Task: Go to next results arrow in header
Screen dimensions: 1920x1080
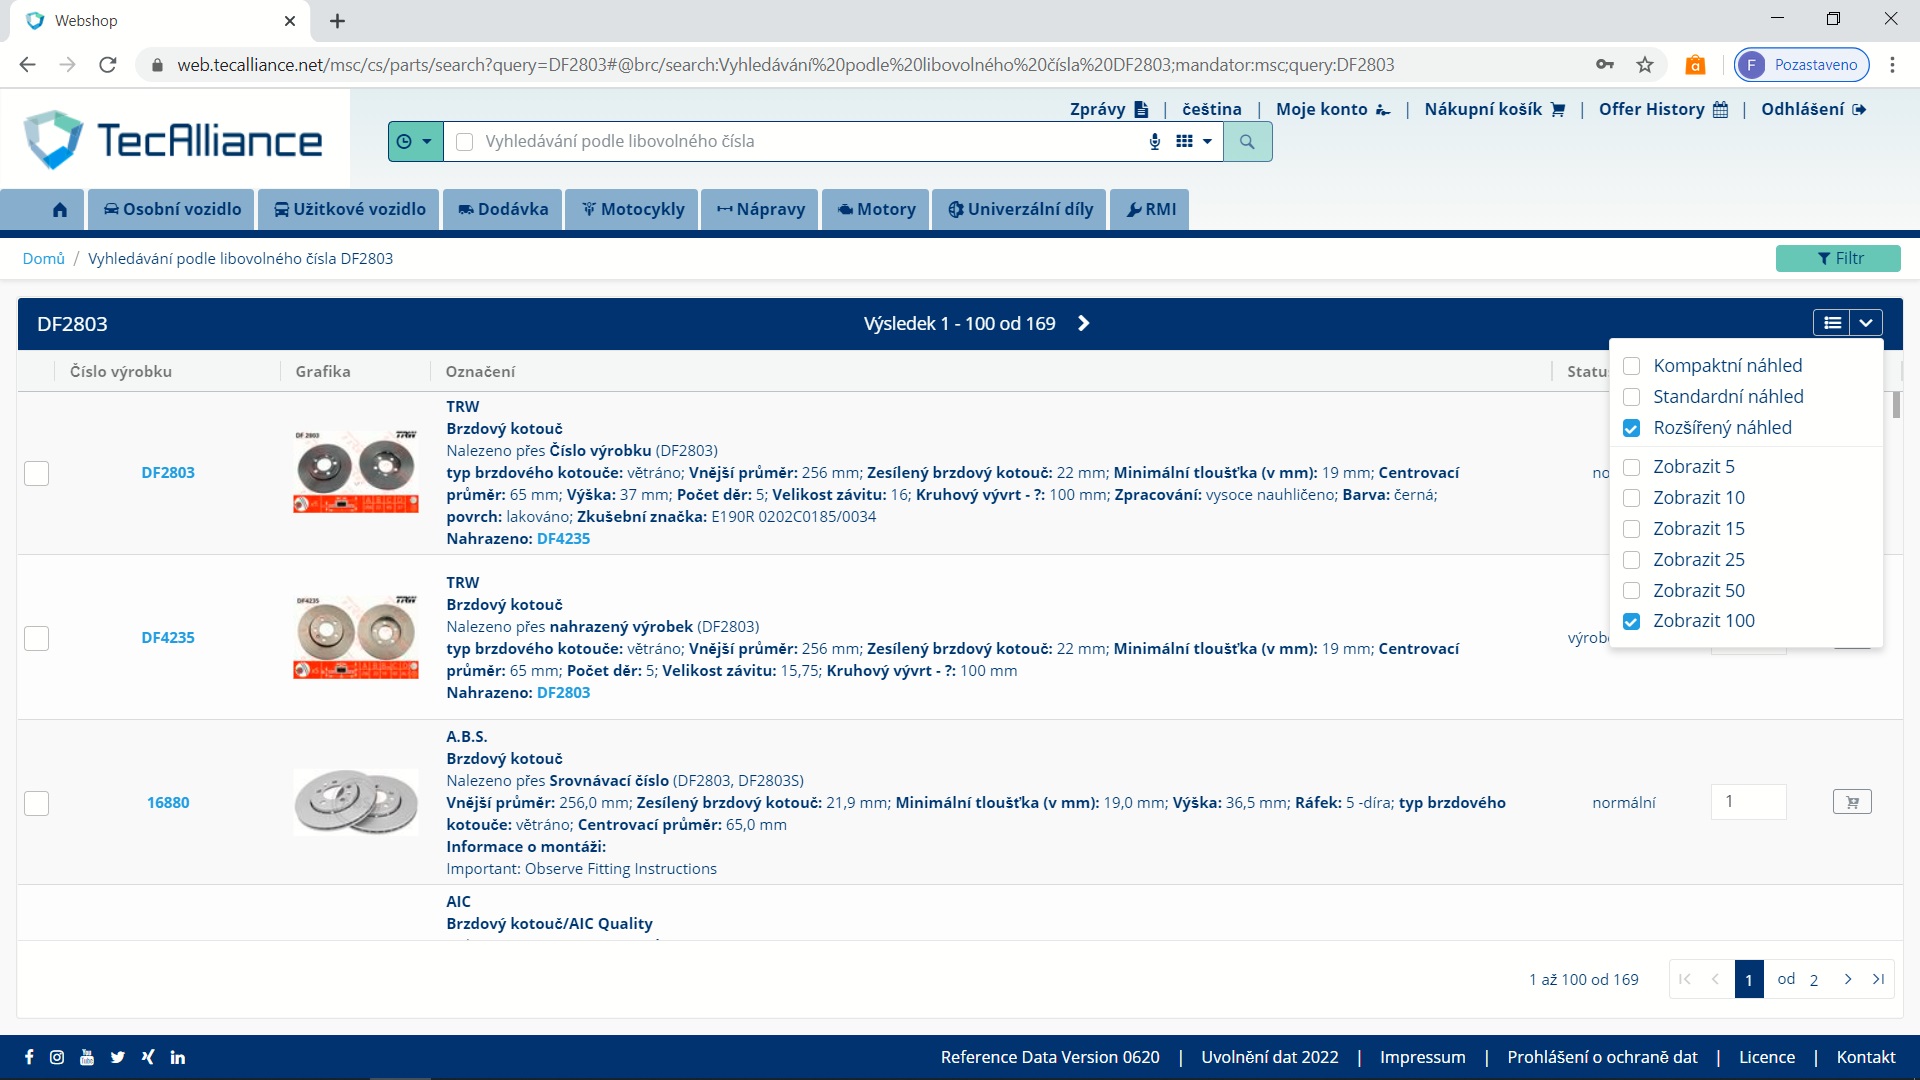Action: (1084, 323)
